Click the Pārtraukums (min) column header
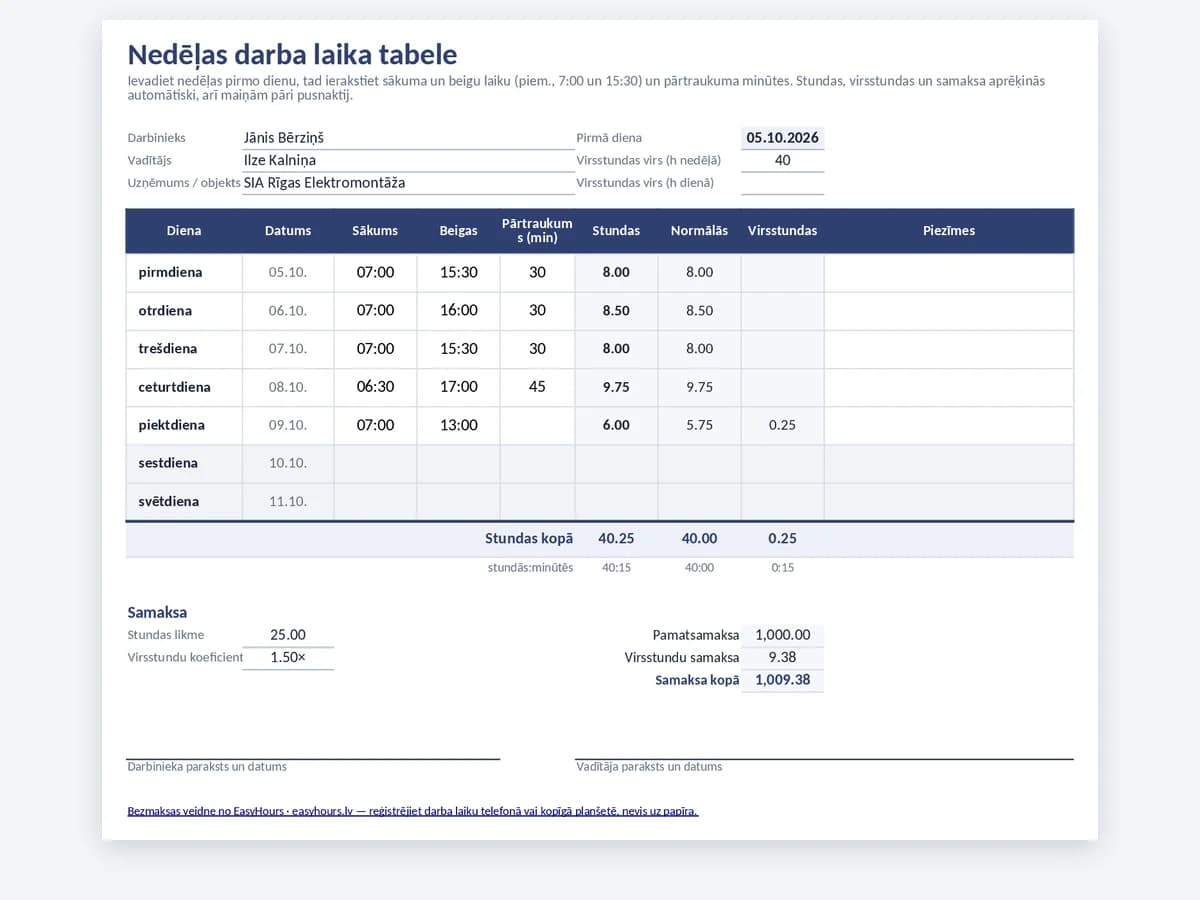The height and width of the screenshot is (900, 1200). pyautogui.click(x=537, y=230)
